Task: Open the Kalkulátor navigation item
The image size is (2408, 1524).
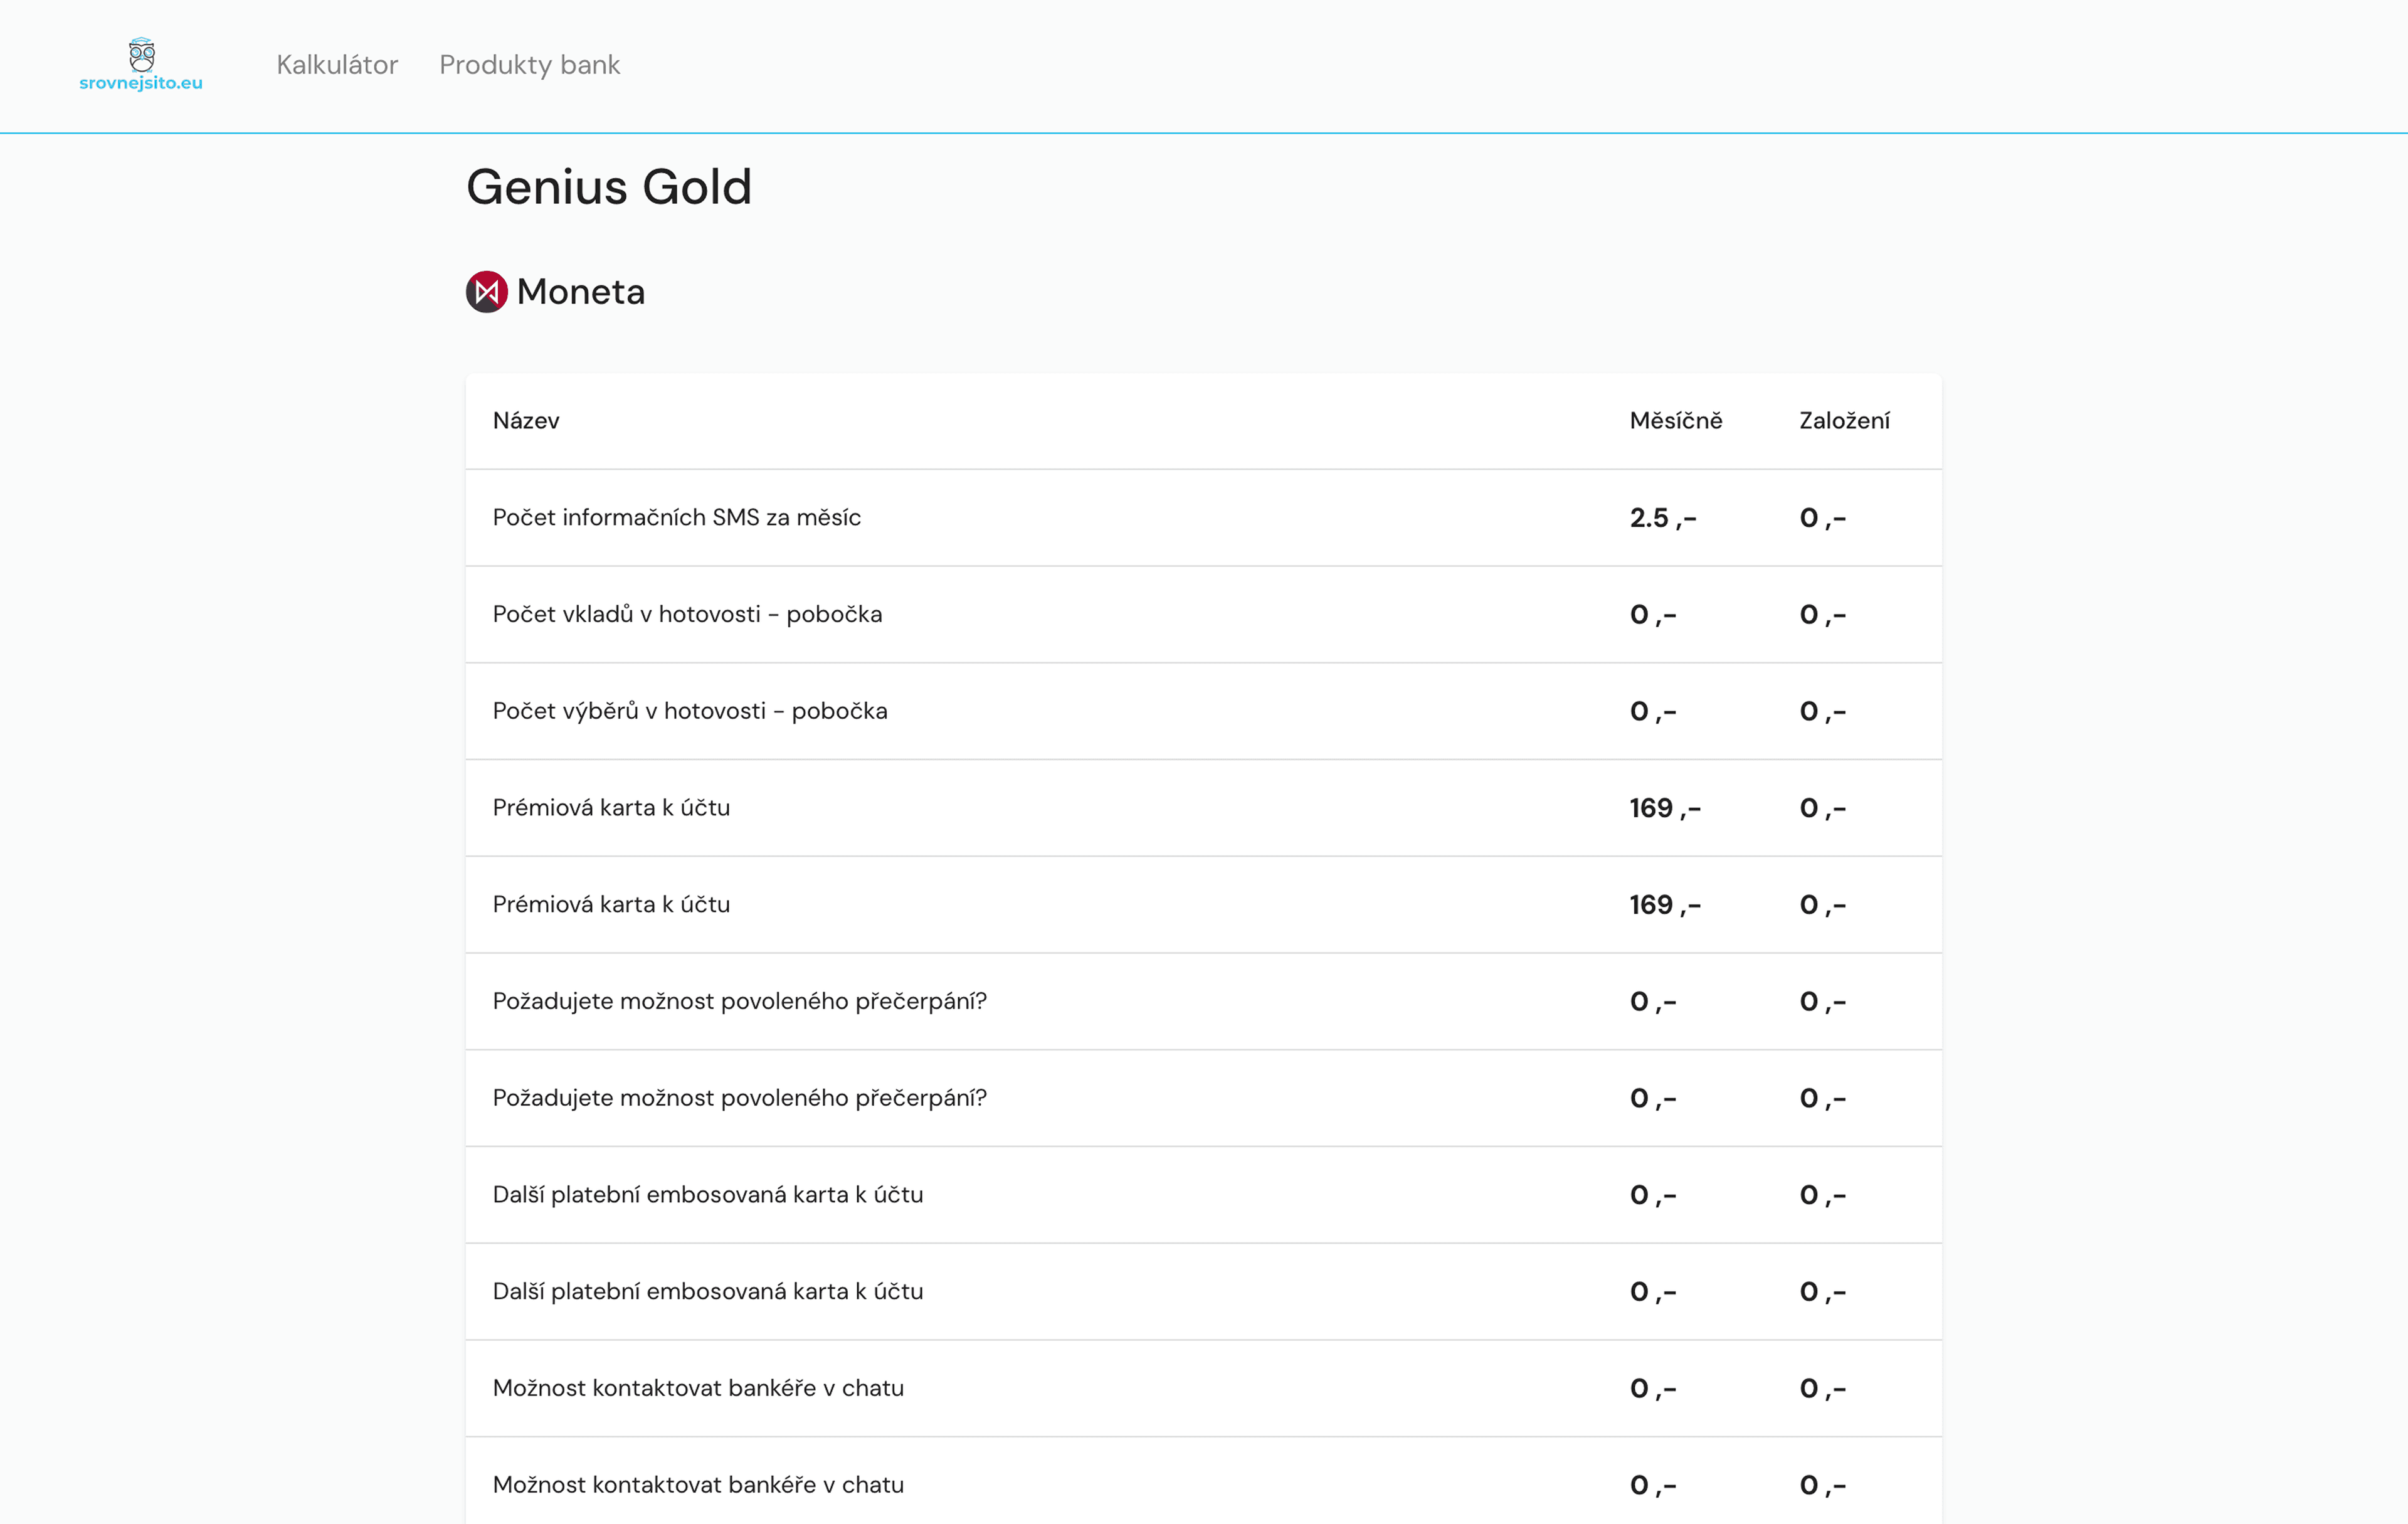Action: [x=337, y=65]
